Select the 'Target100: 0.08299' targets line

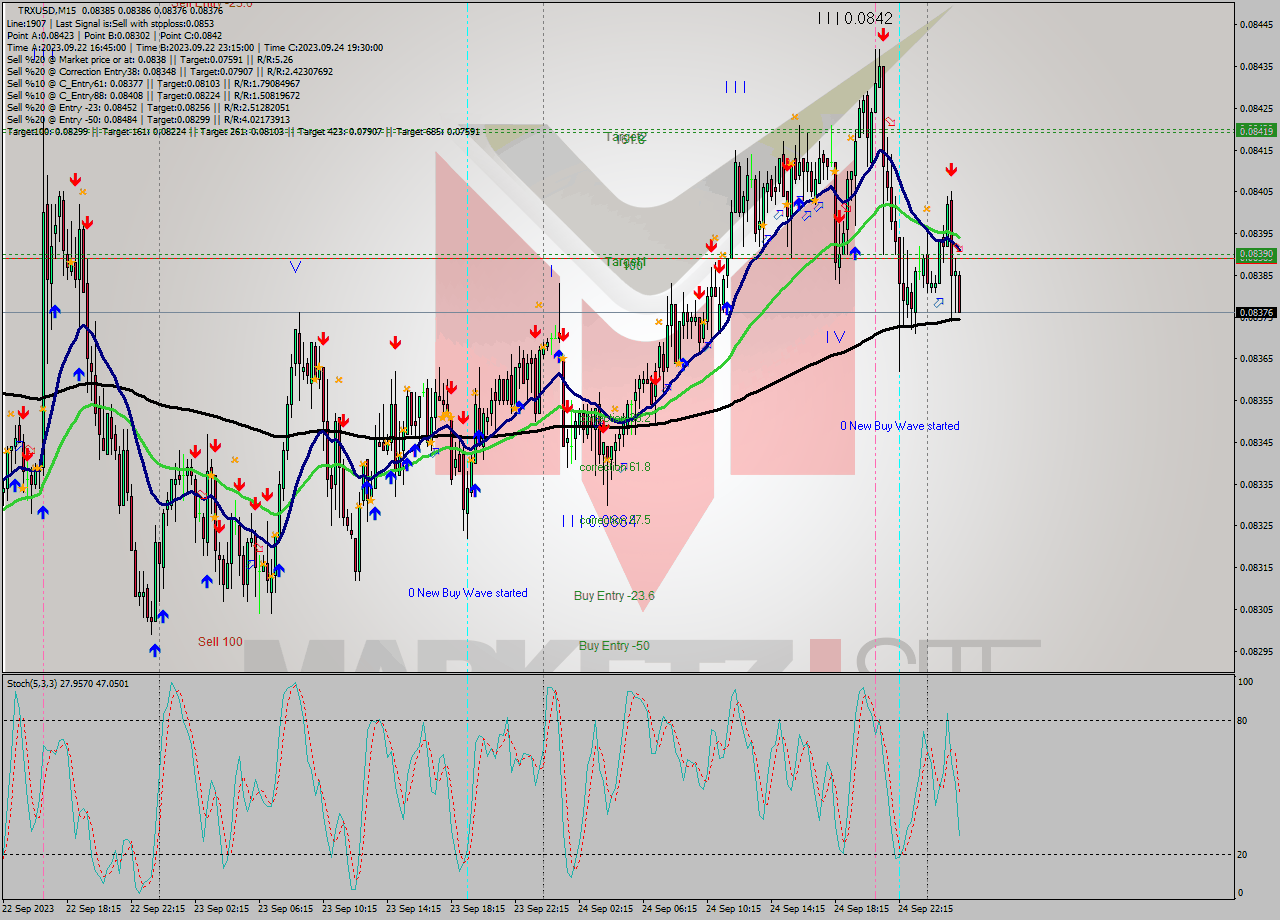pyautogui.click(x=243, y=131)
